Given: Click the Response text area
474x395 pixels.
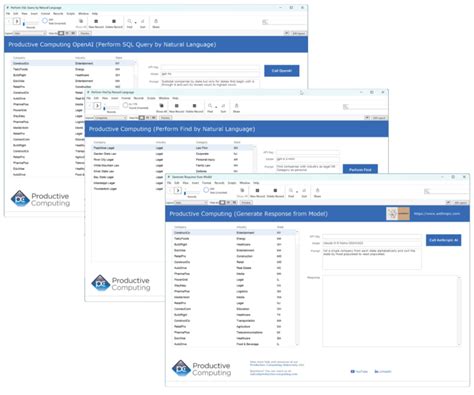Looking at the screenshot, I should point(391,311).
